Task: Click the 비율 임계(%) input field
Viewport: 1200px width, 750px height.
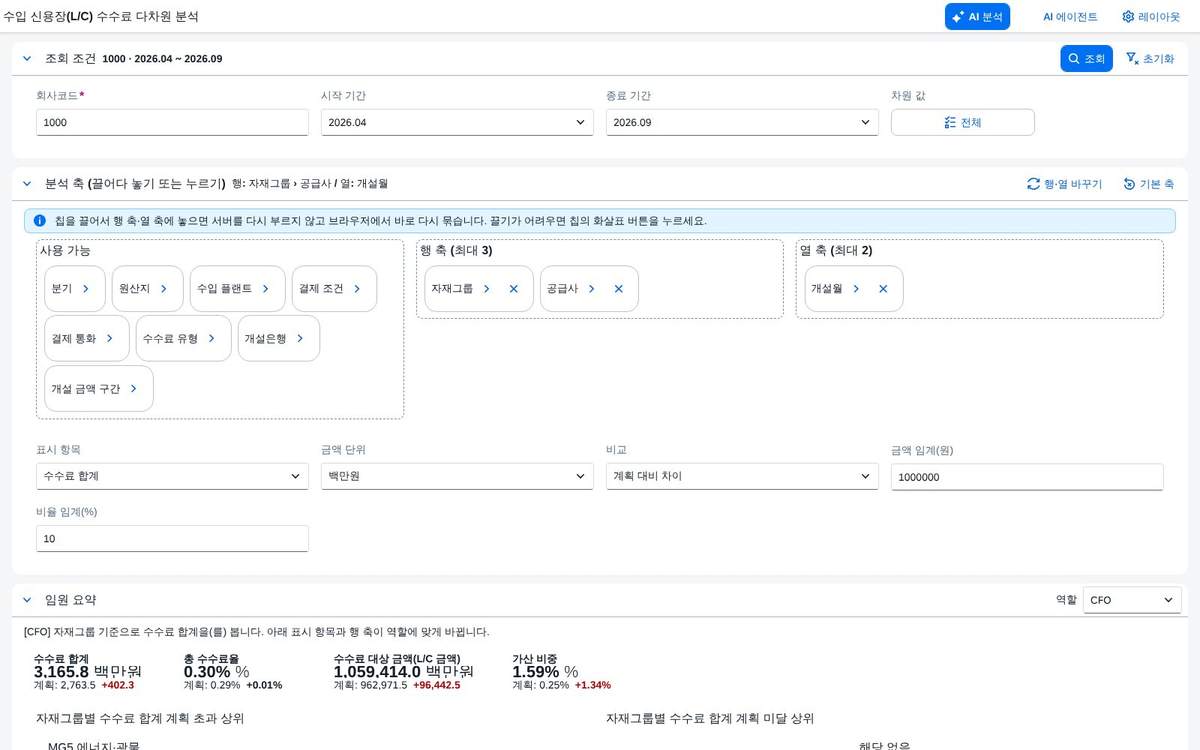Action: (x=172, y=538)
